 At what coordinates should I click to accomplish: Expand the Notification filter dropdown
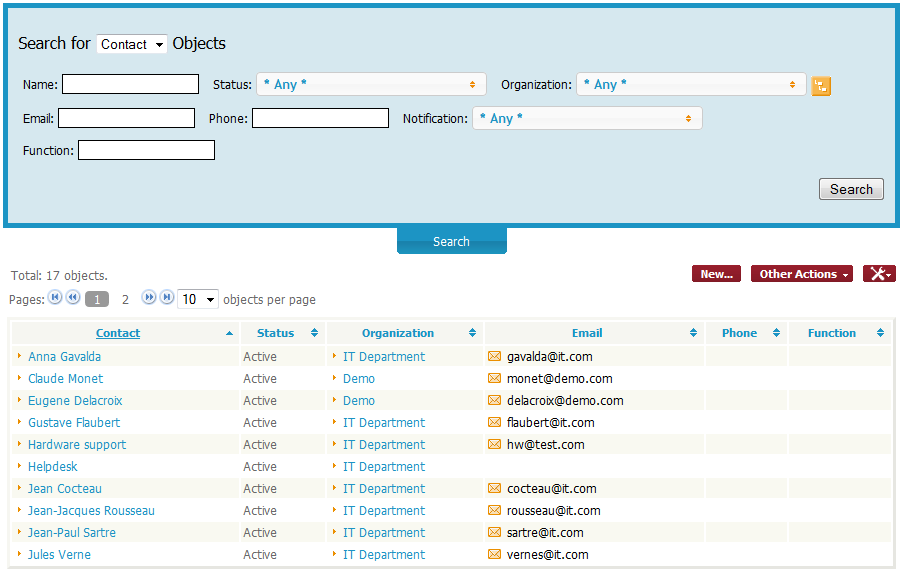(587, 119)
